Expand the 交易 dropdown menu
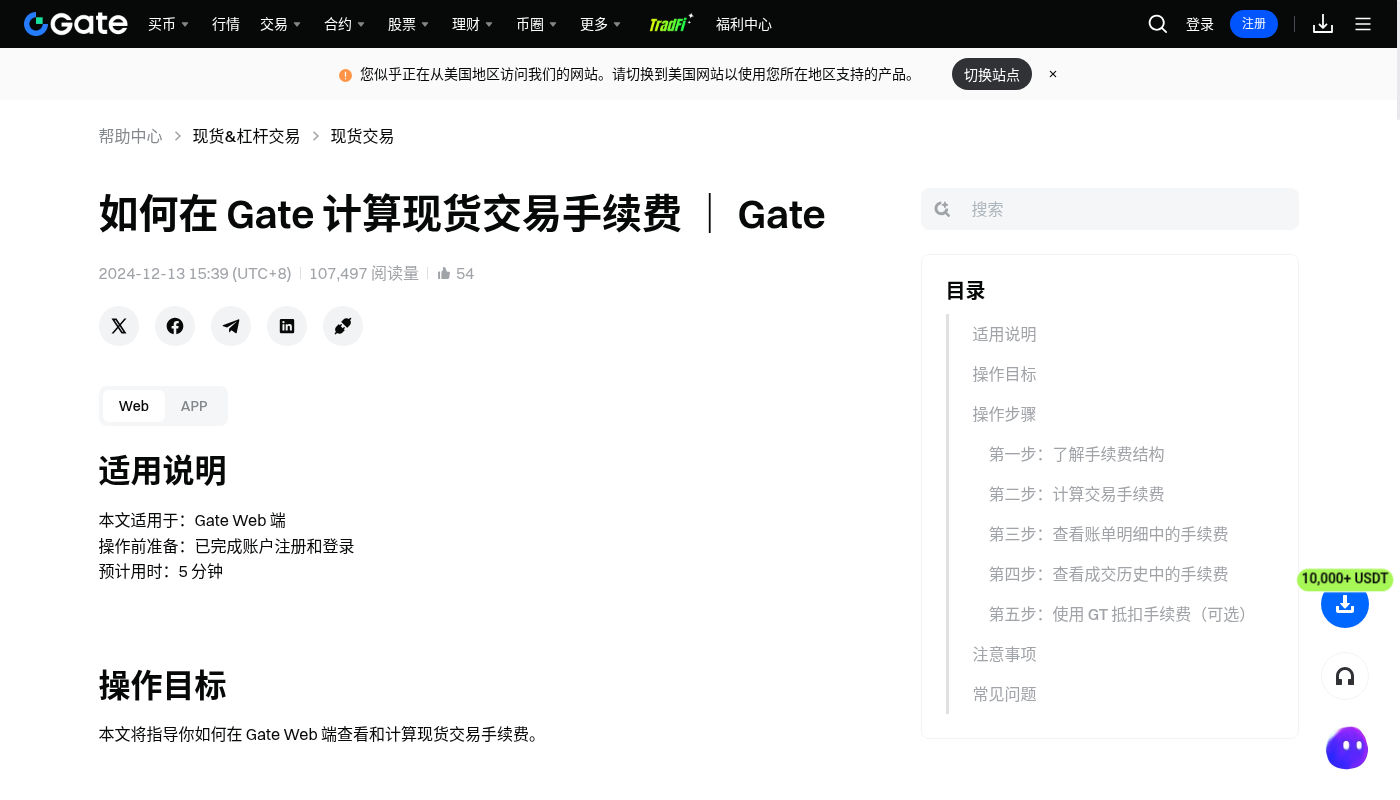 coord(280,24)
